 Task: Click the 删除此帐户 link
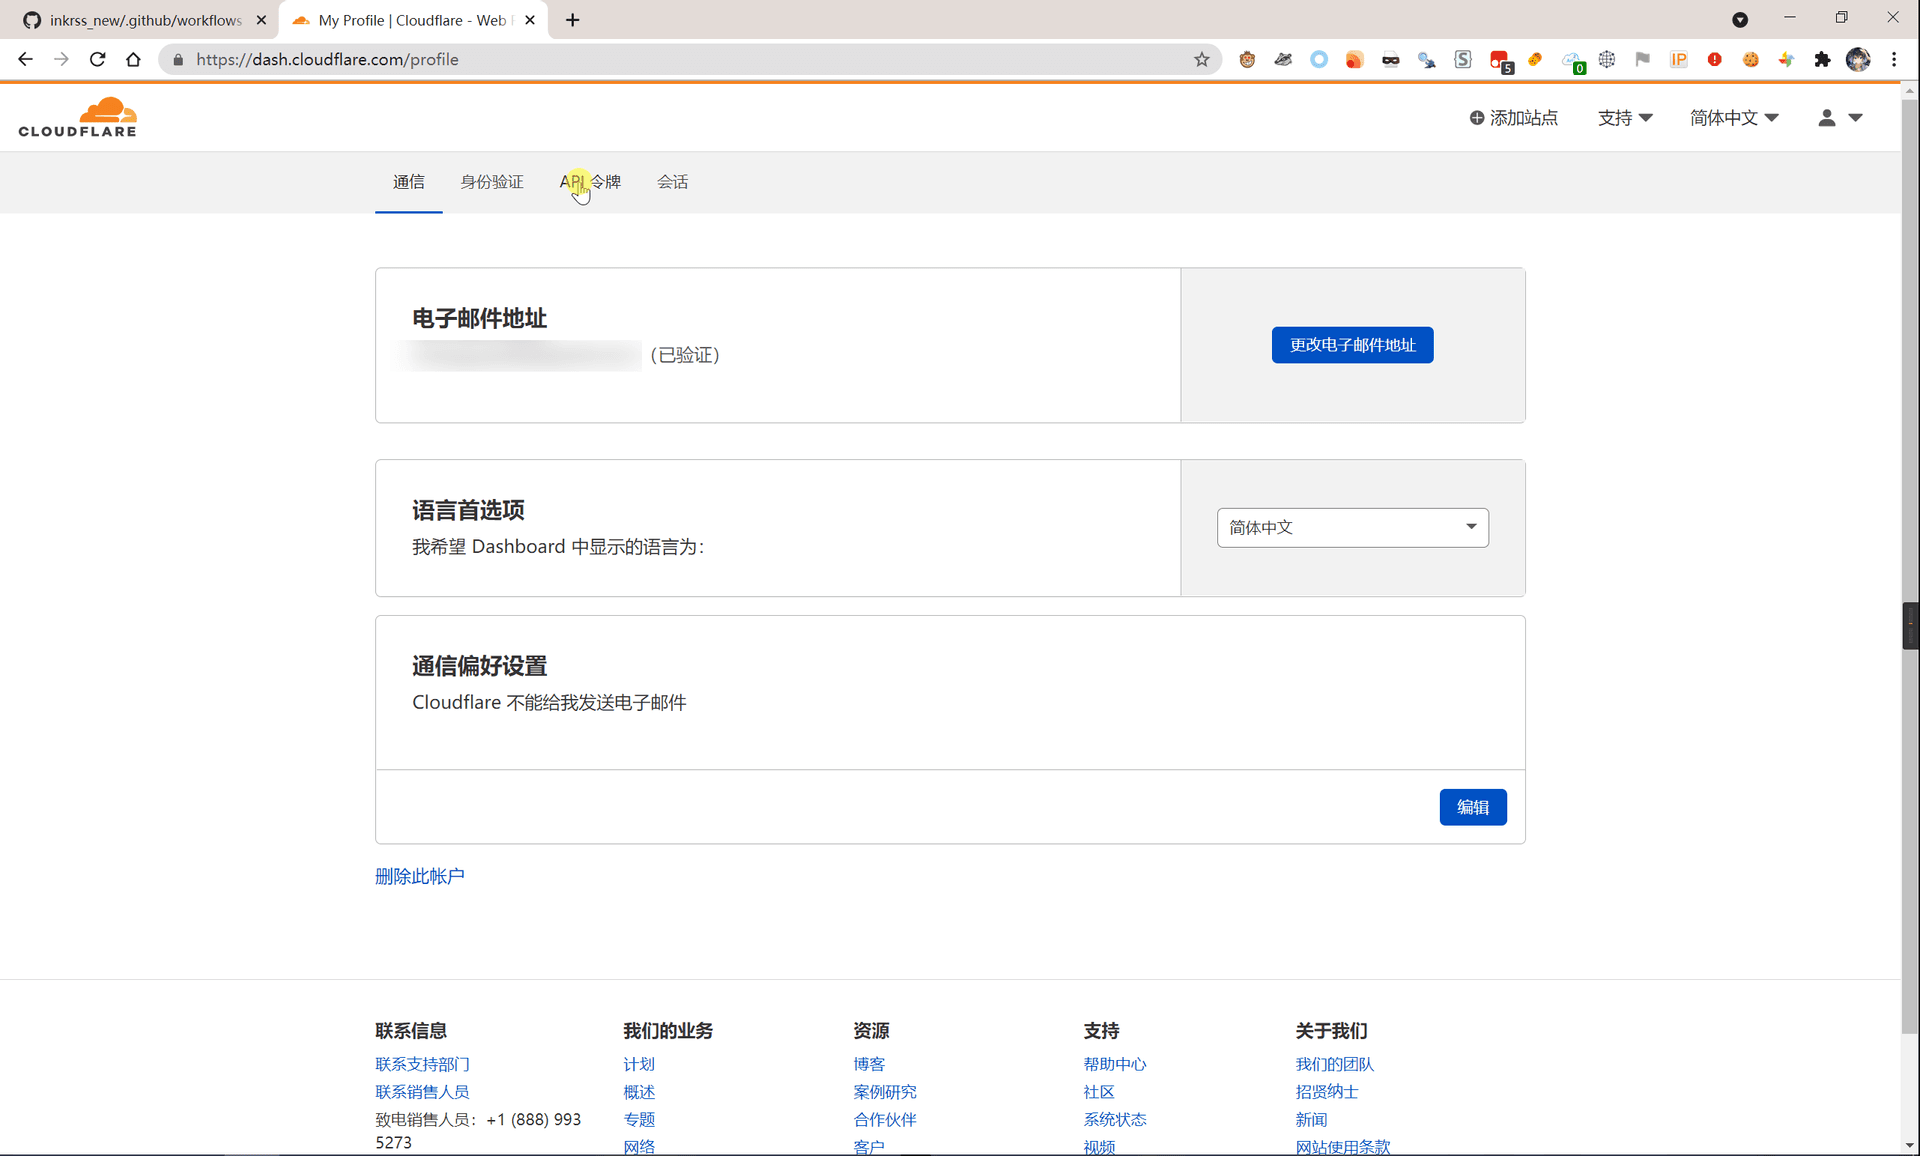click(420, 876)
